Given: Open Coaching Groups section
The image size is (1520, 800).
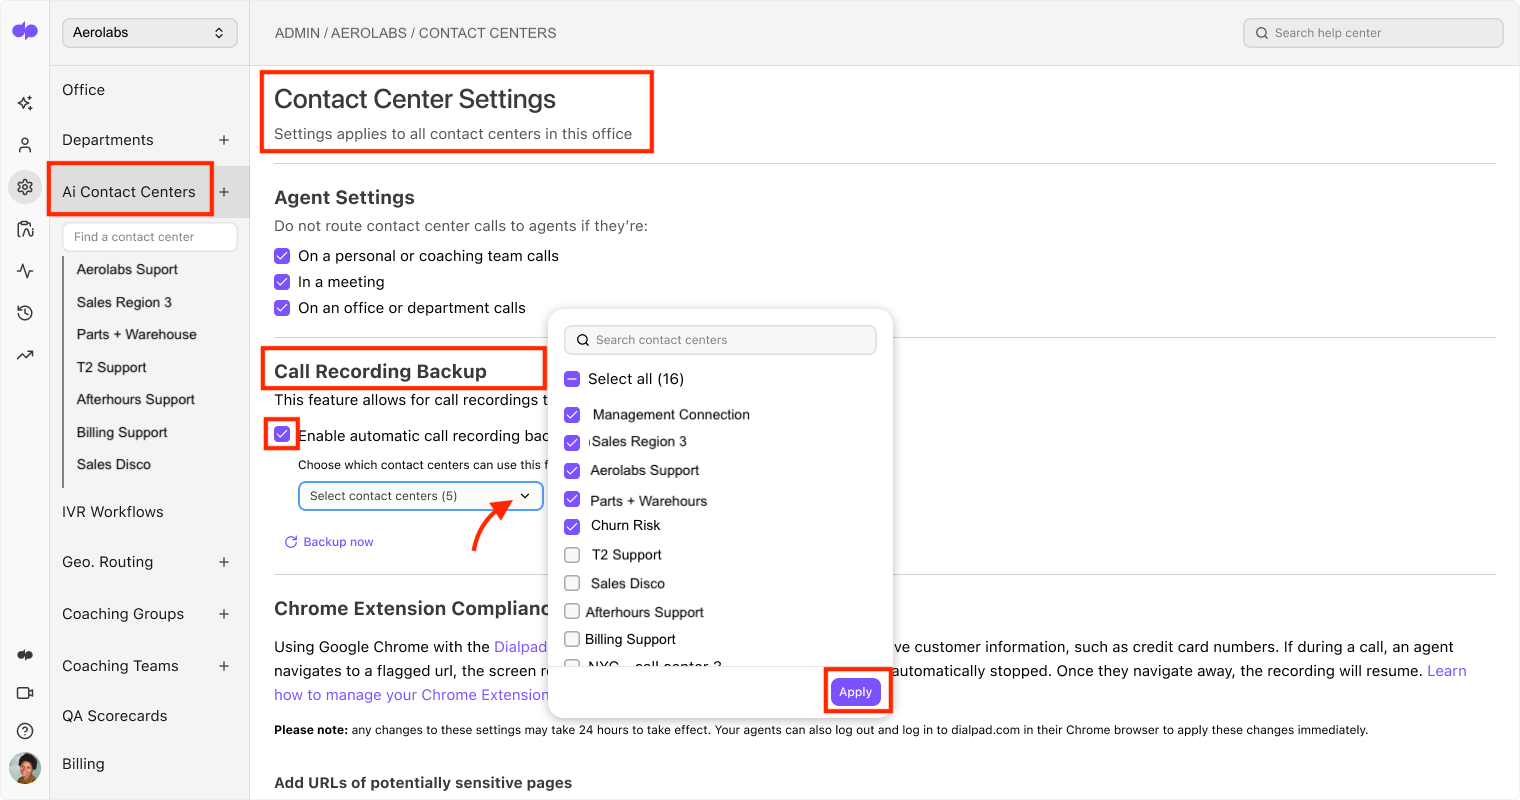Looking at the screenshot, I should coord(123,614).
